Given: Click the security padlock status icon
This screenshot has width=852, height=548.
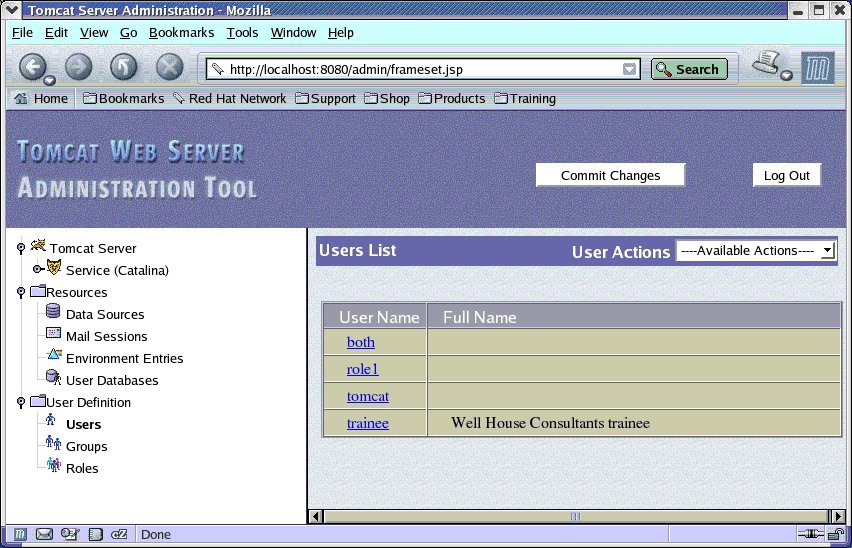Looking at the screenshot, I should [x=836, y=534].
